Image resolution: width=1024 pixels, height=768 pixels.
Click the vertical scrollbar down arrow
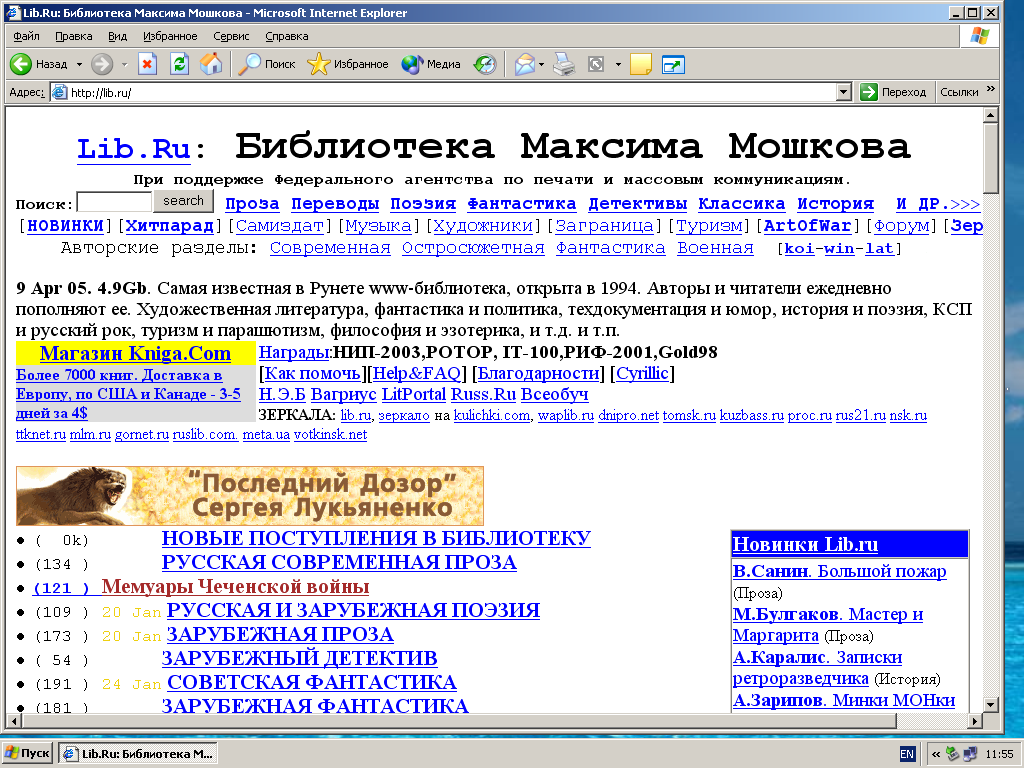(991, 705)
